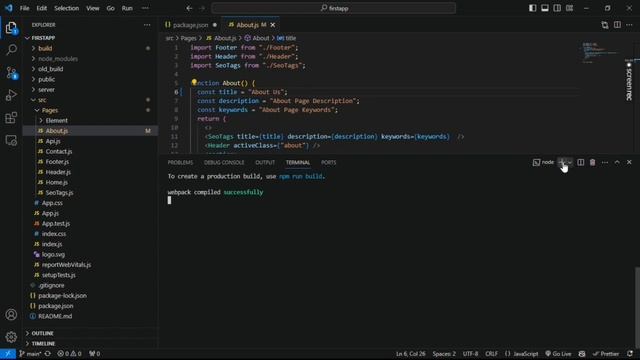Show more menu bar items ellipsis
The height and width of the screenshot is (360, 640).
point(145,8)
